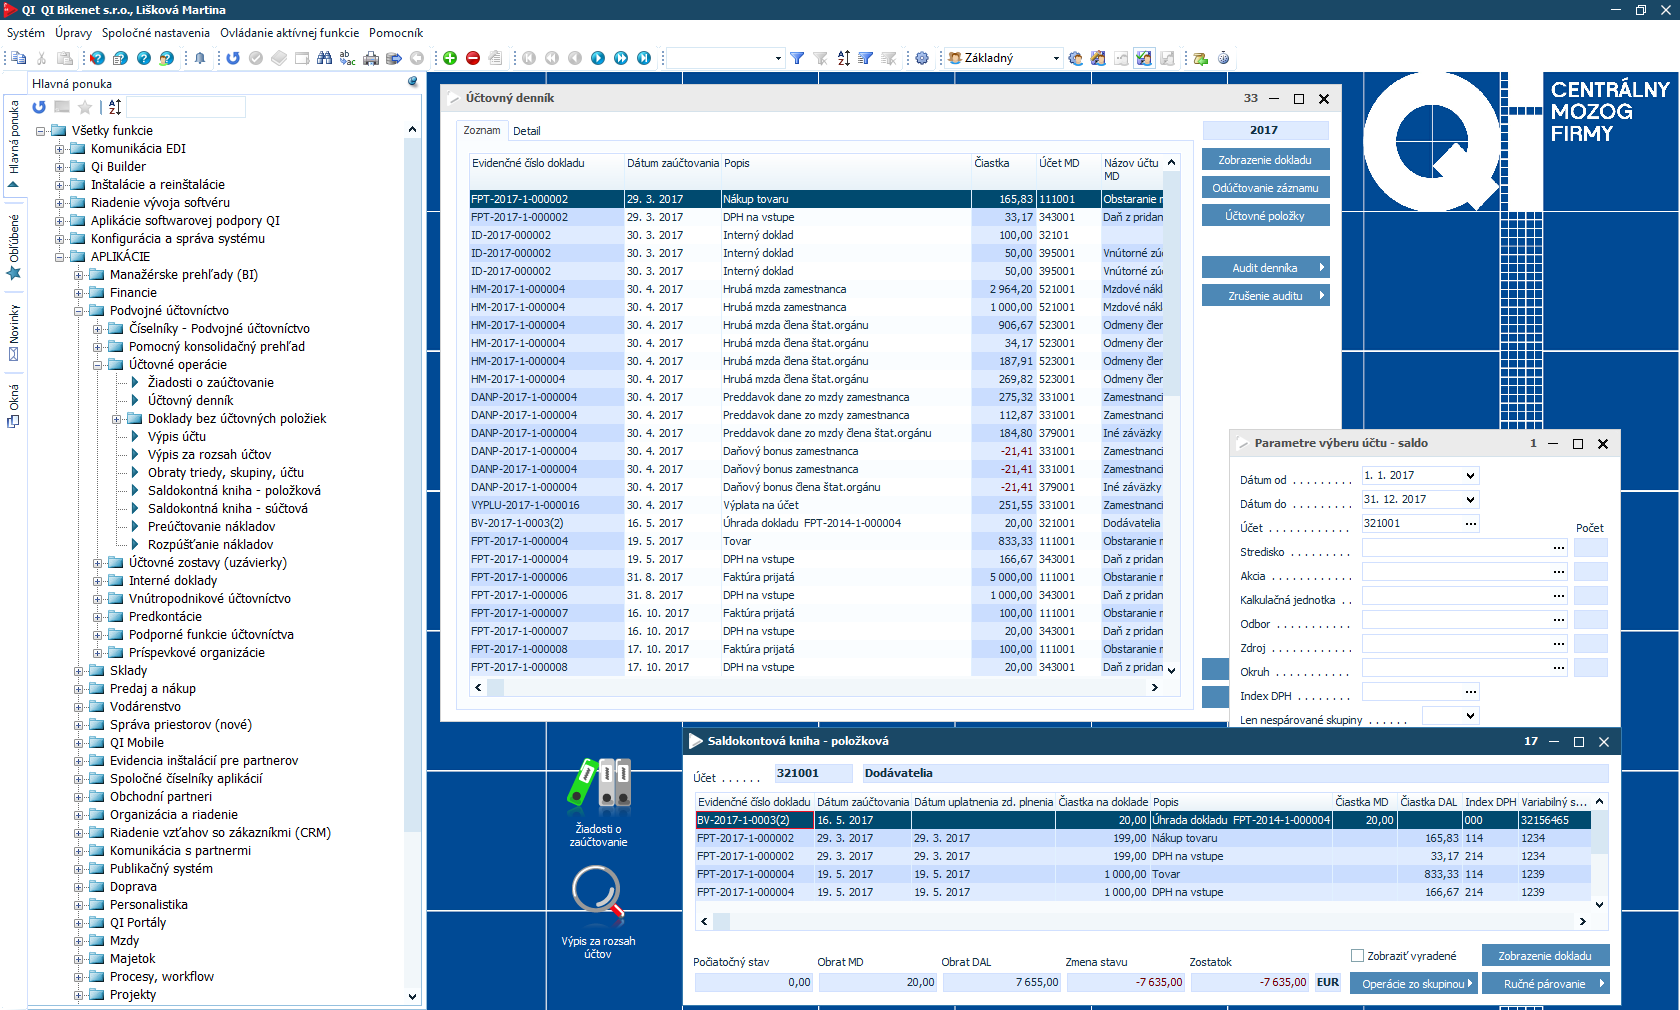Click the green add new record icon

450,58
